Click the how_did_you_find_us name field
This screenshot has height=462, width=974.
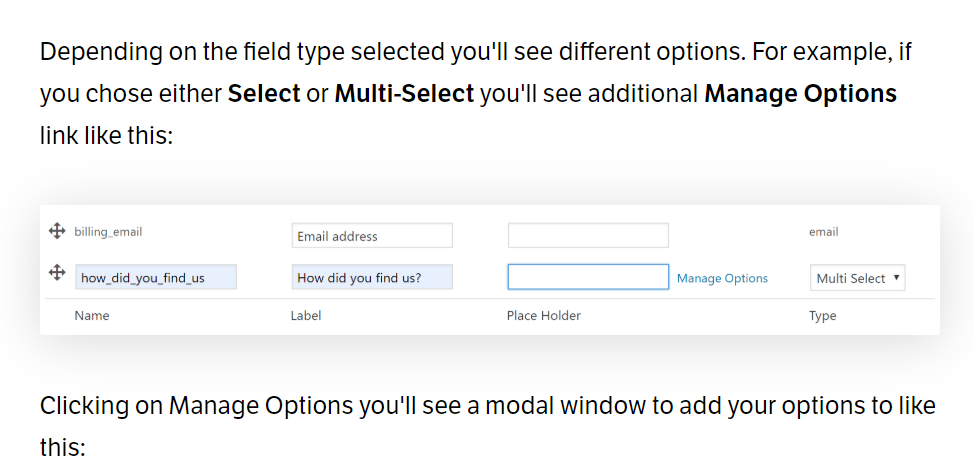point(156,277)
